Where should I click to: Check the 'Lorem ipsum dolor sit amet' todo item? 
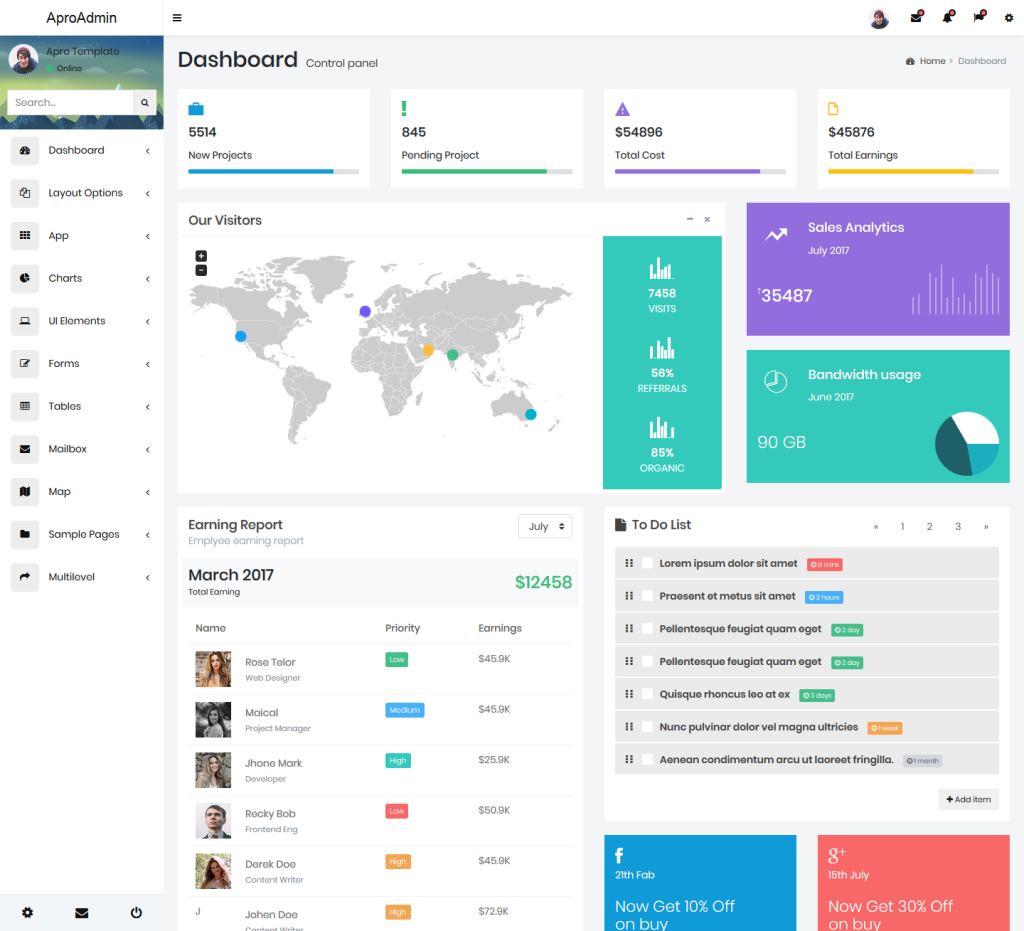coord(645,563)
